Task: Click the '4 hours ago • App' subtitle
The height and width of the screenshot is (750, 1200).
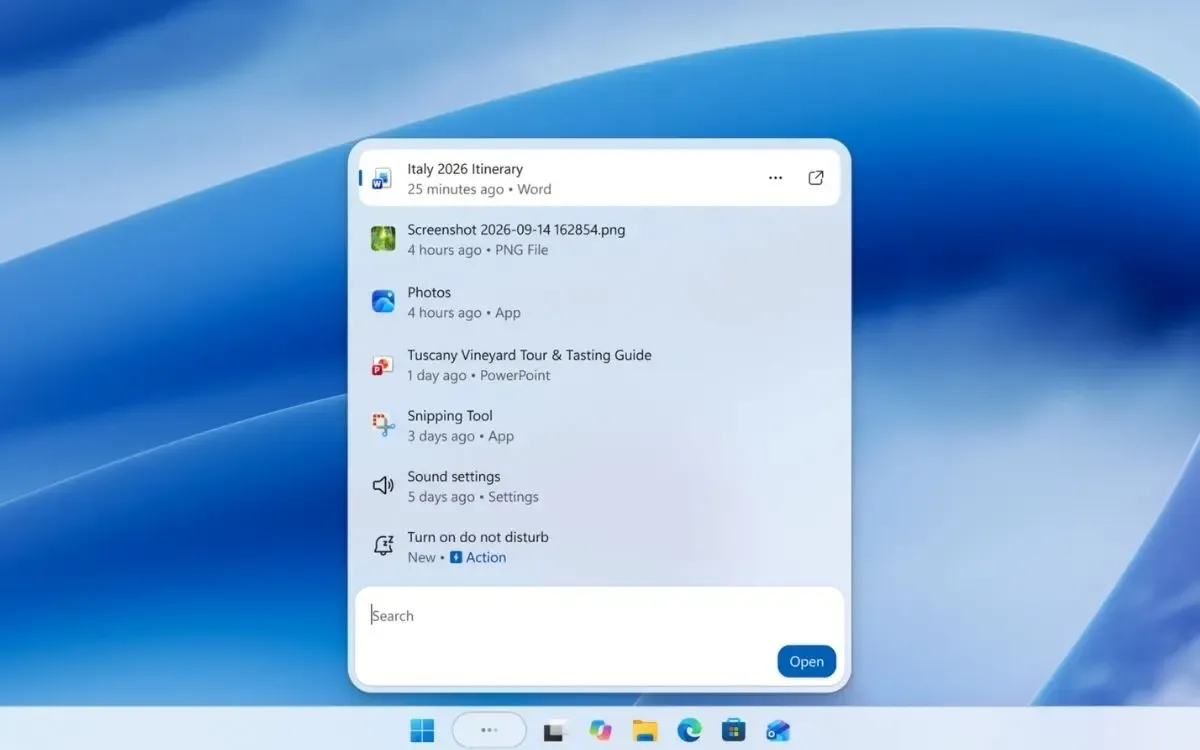Action: coord(464,312)
